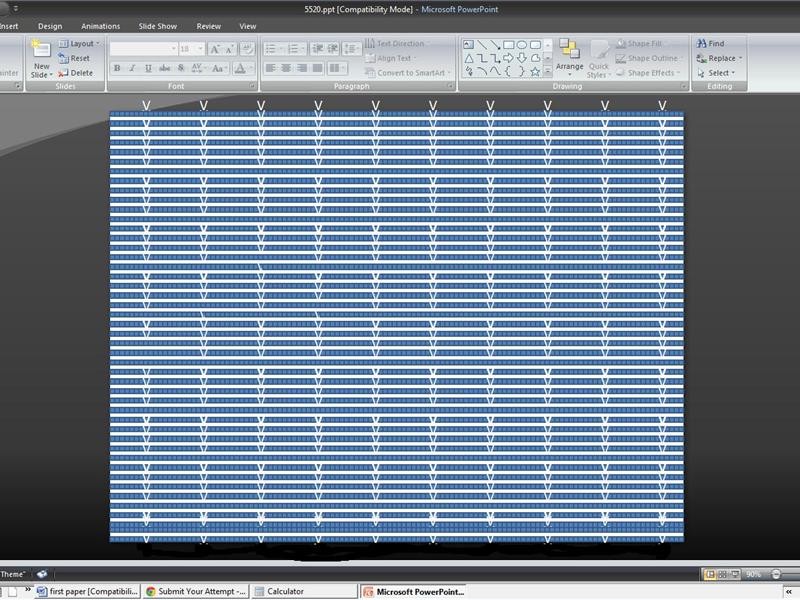Viewport: 800px width, 600px height.
Task: Open the Font Size dropdown
Action: 200,48
